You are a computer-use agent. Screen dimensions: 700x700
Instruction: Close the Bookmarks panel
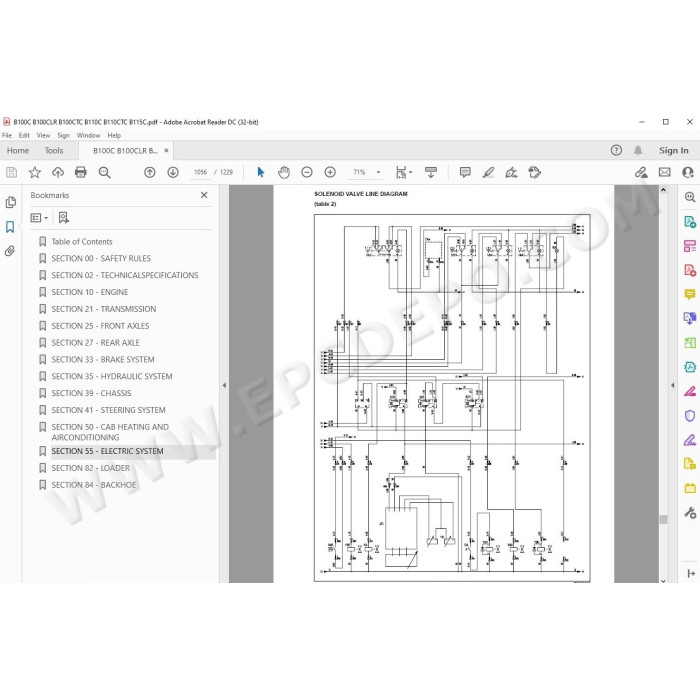pyautogui.click(x=204, y=195)
